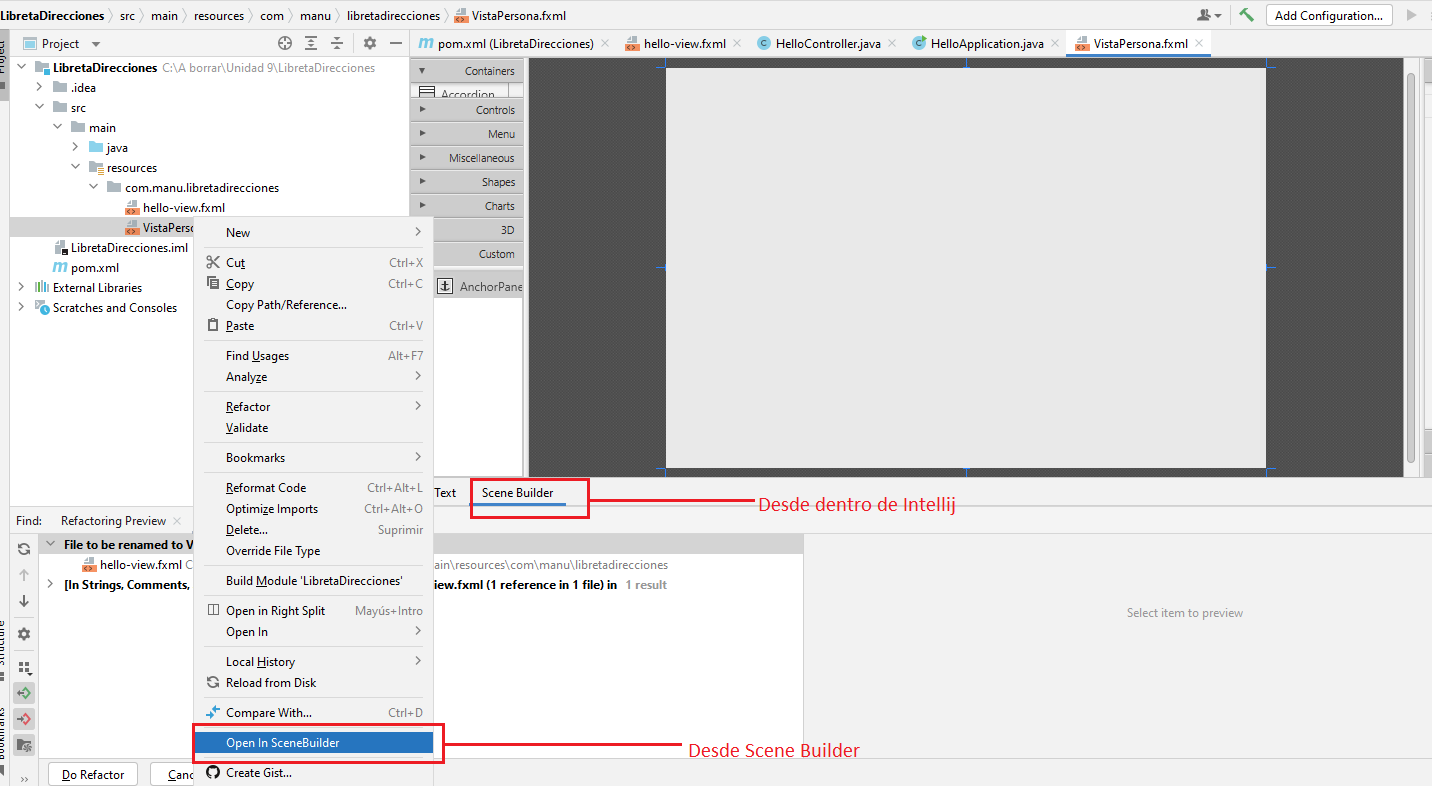Choose Copy from context menu

pos(314,284)
